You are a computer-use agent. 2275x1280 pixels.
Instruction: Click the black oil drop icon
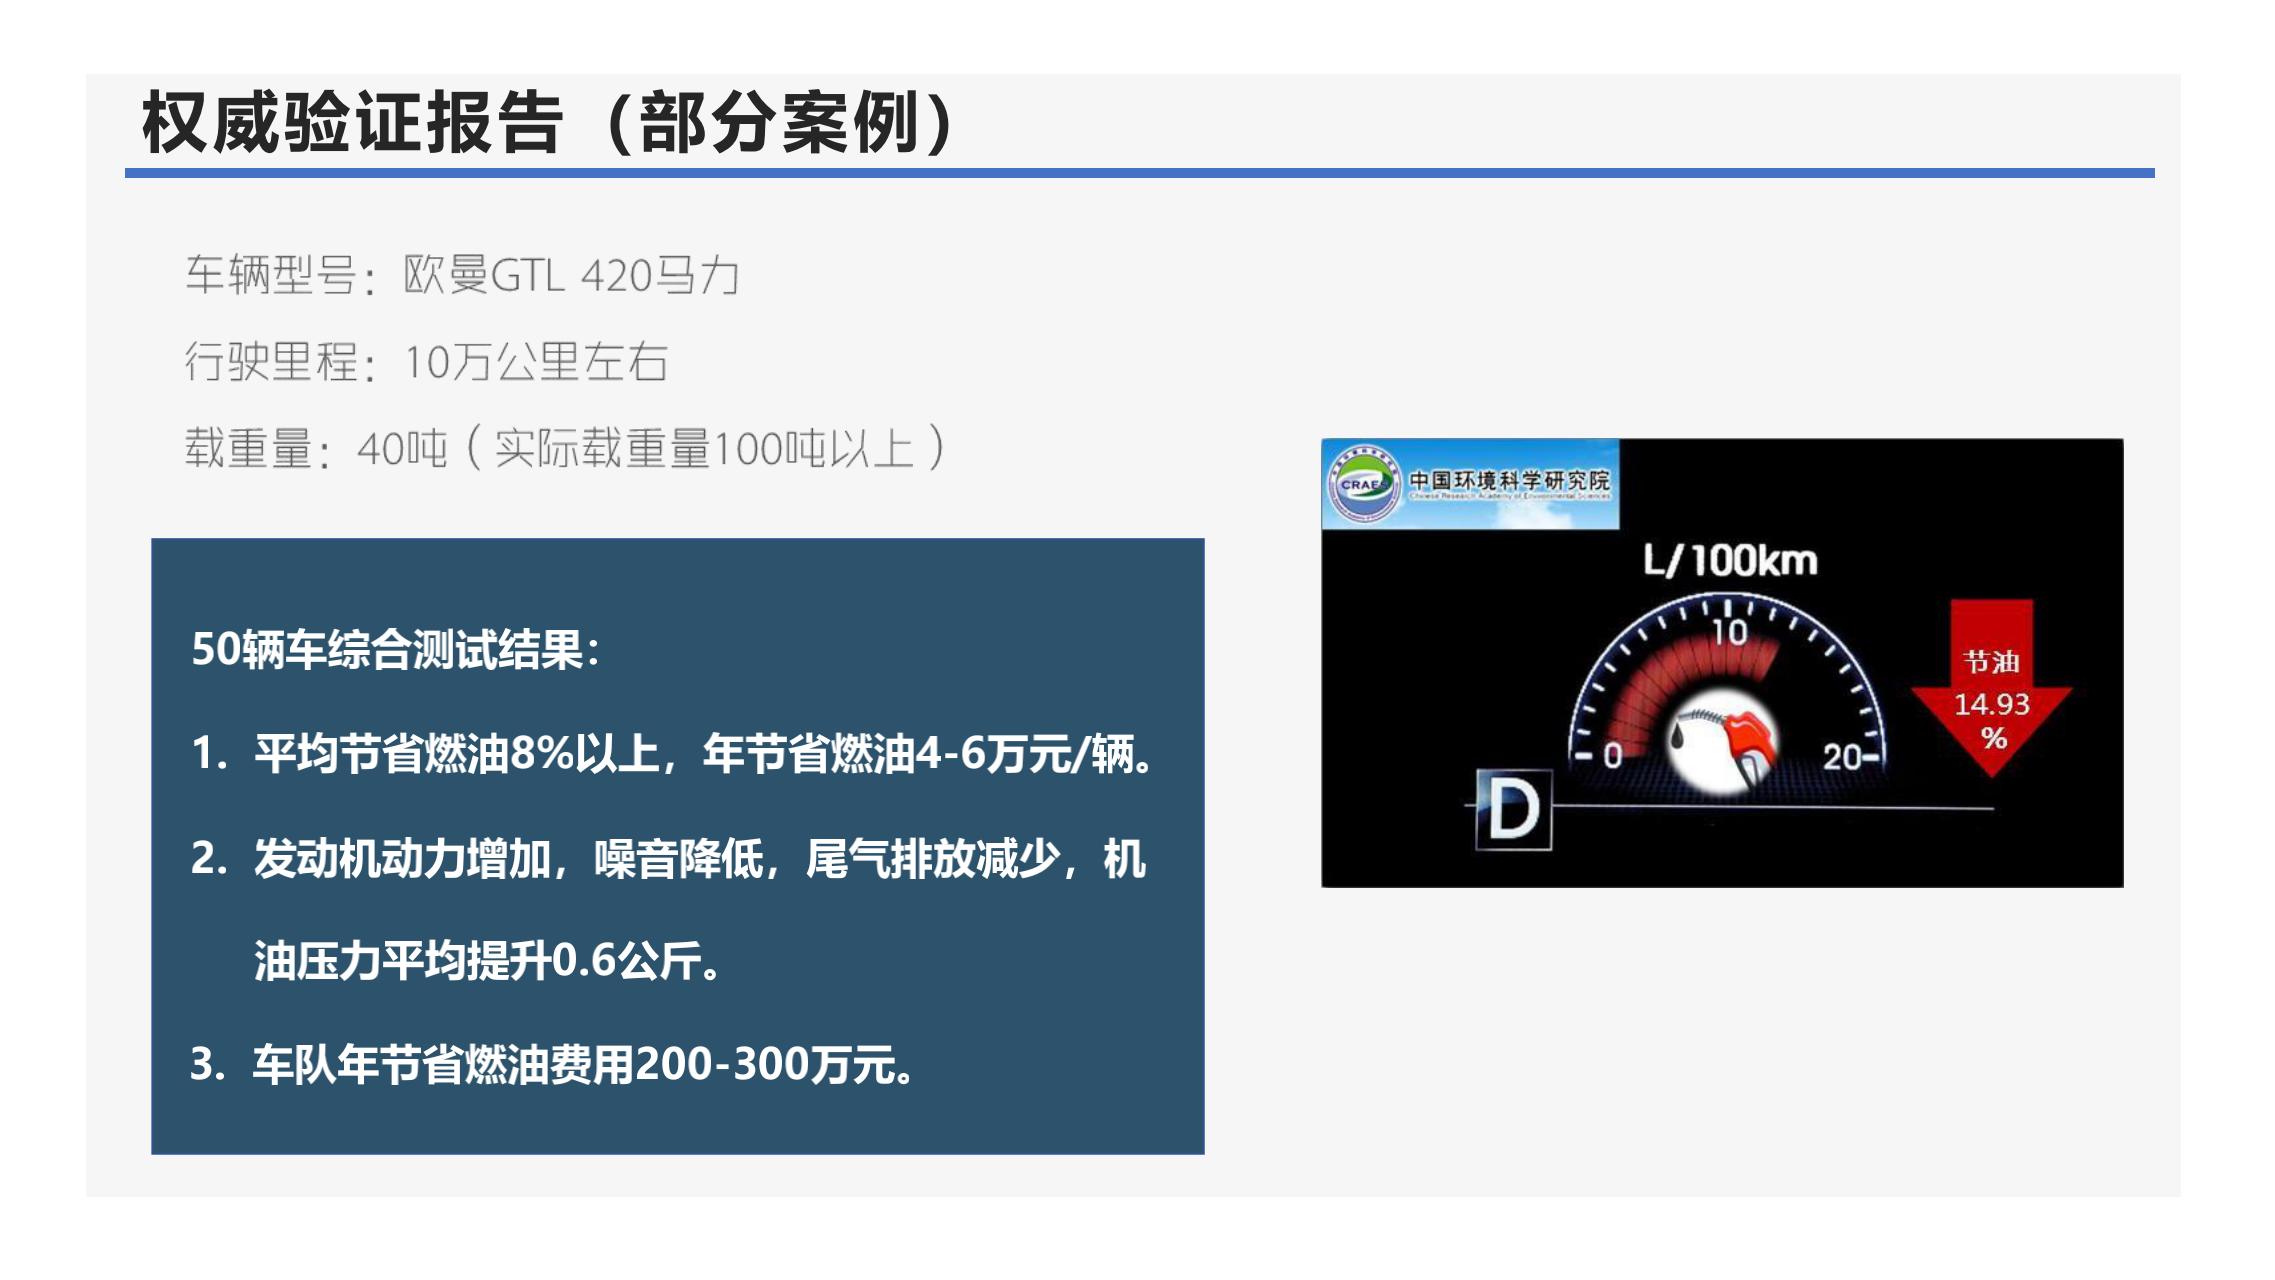click(x=1677, y=737)
